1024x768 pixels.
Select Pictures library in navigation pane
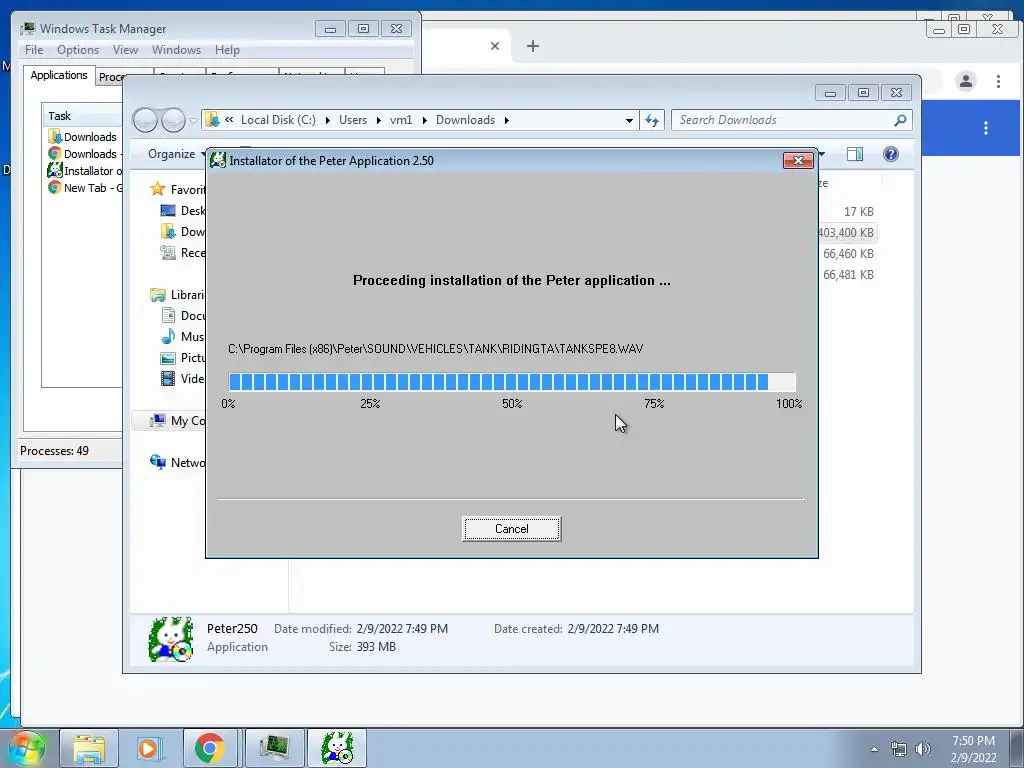[183, 357]
